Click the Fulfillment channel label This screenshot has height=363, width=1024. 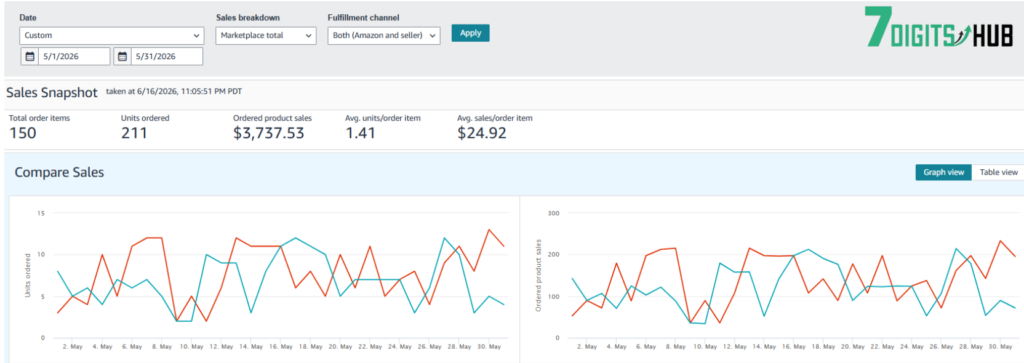363,18
